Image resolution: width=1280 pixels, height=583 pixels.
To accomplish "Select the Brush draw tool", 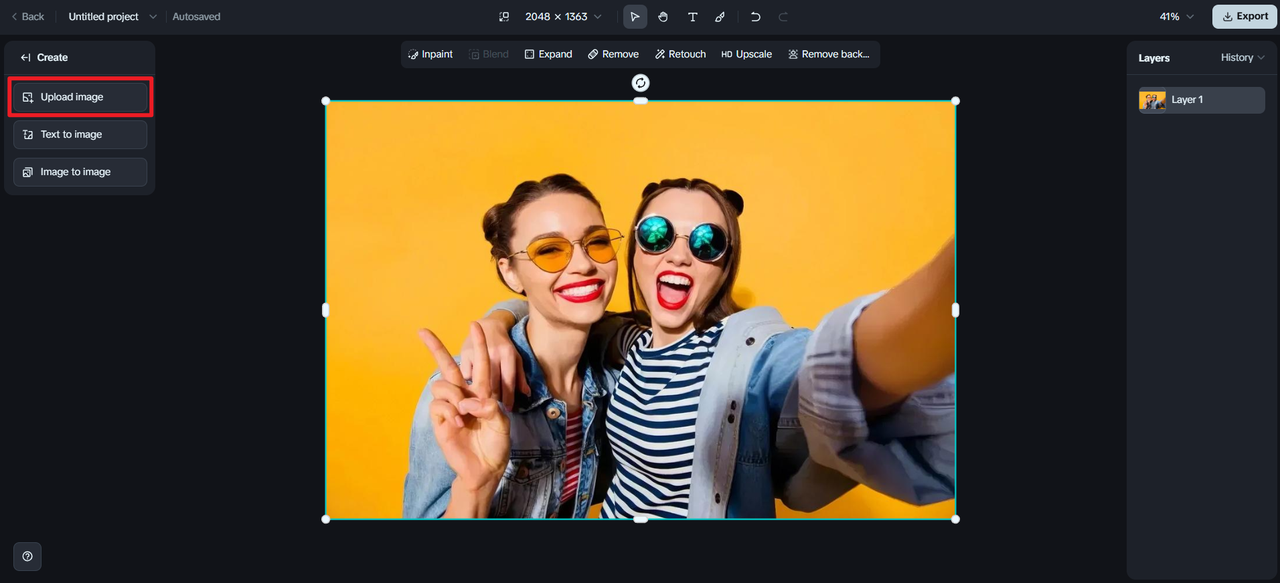I will coord(720,17).
